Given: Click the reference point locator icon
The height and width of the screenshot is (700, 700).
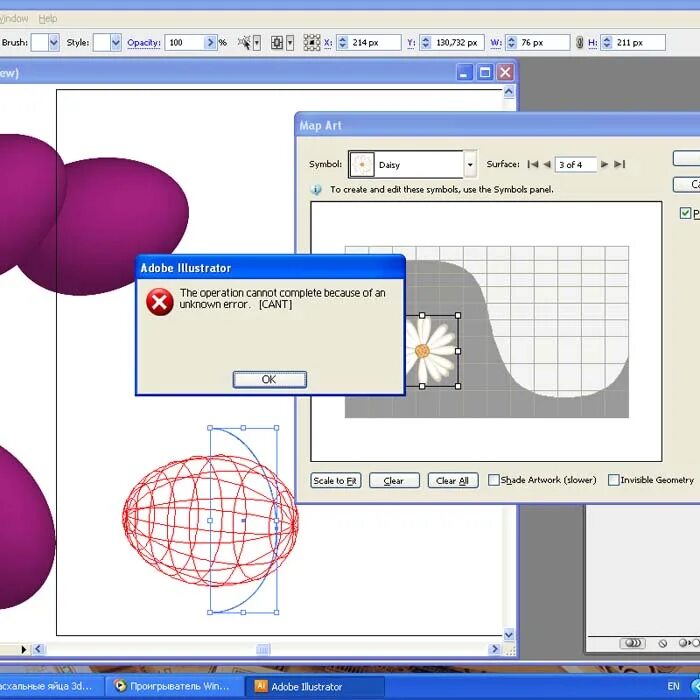Looking at the screenshot, I should (312, 43).
